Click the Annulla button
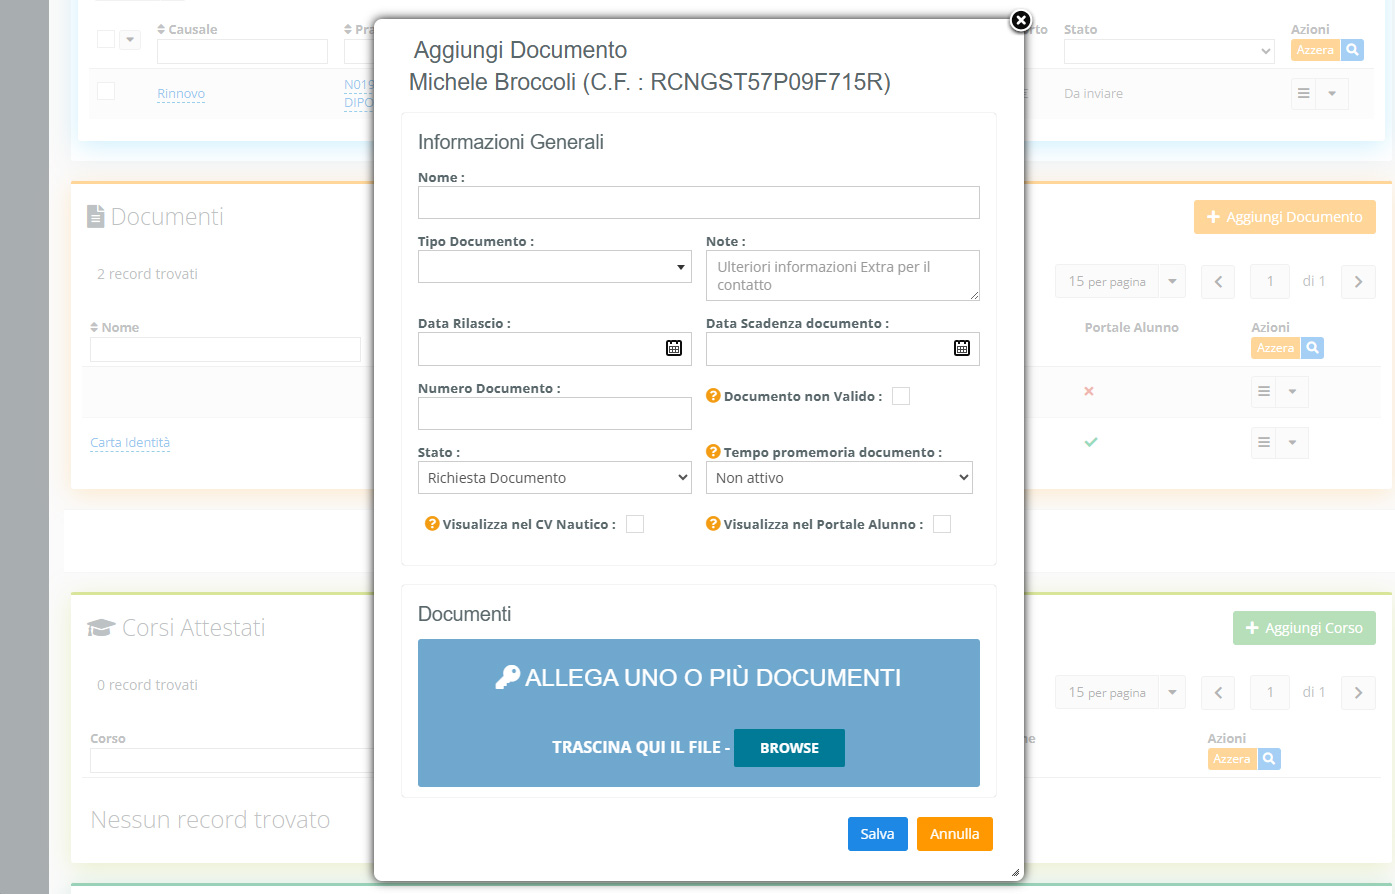Viewport: 1395px width, 894px height. (955, 834)
